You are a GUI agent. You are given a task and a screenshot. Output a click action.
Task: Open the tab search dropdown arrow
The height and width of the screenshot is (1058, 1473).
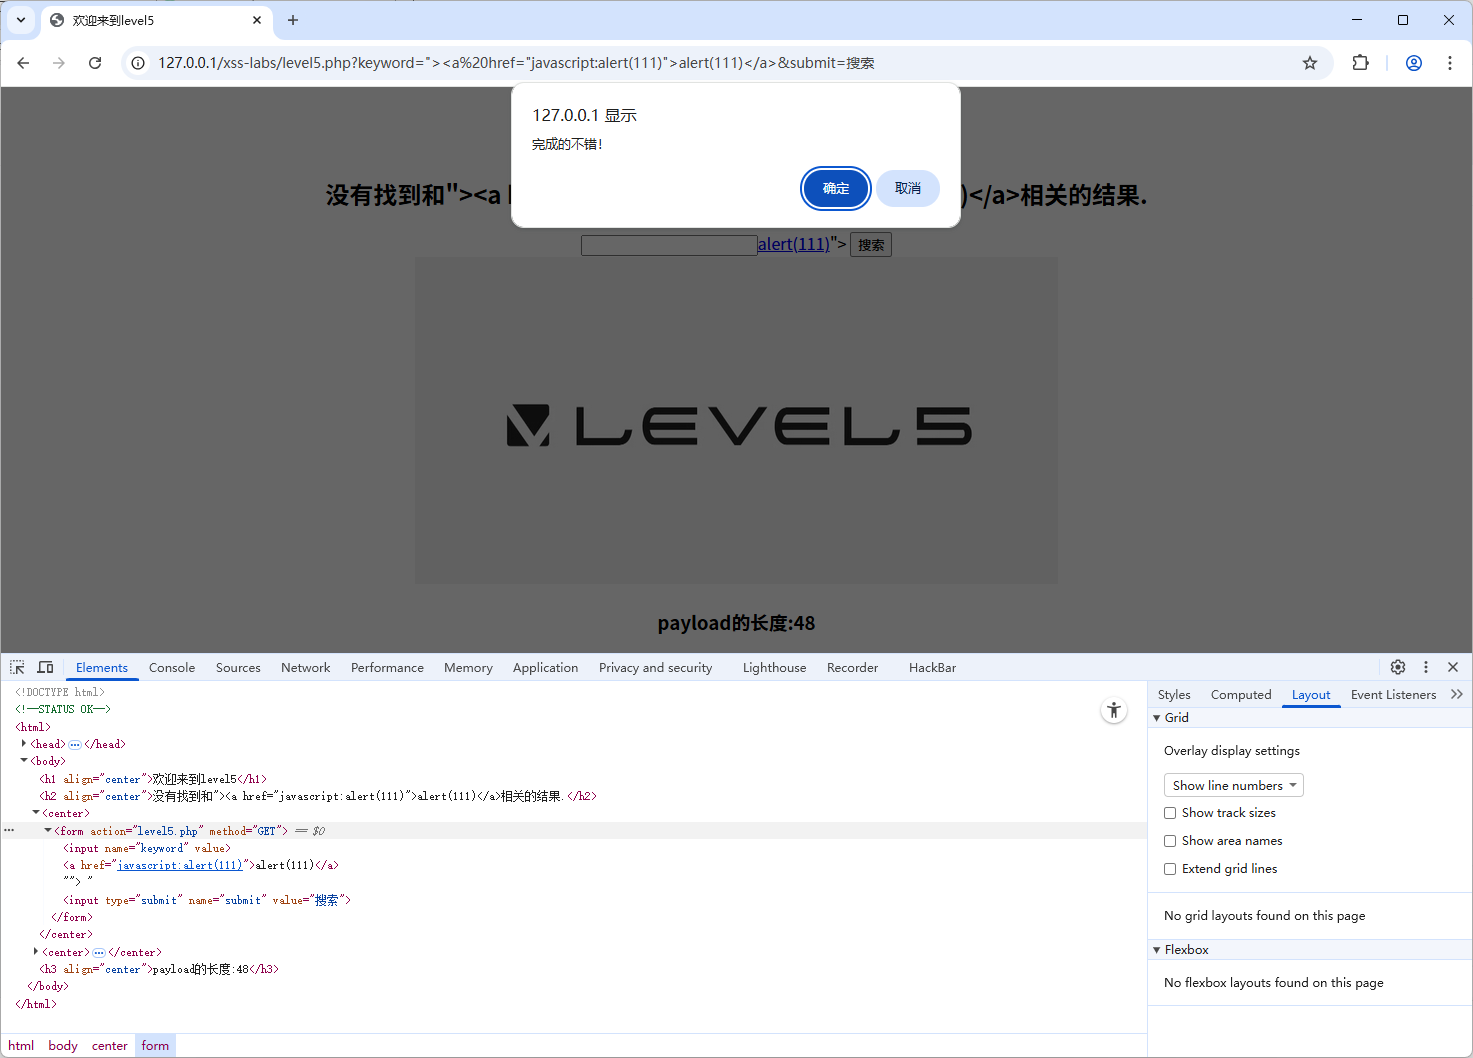21,20
